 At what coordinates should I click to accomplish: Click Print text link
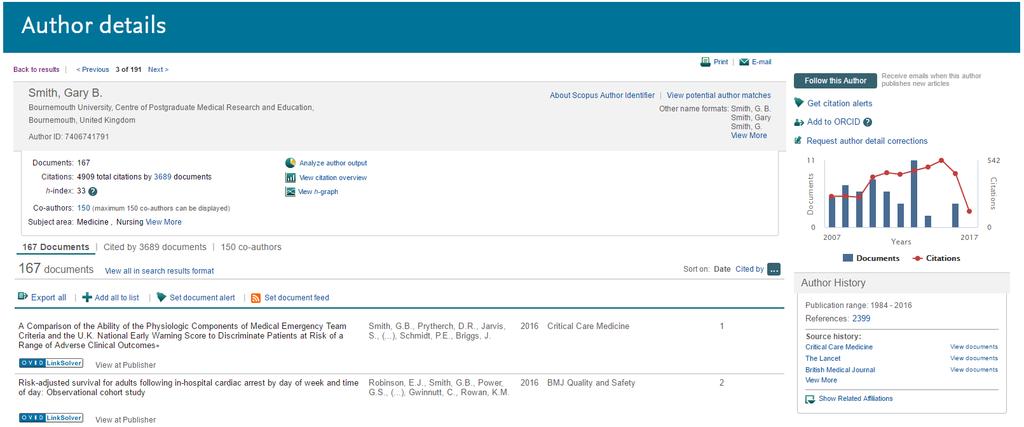pyautogui.click(x=720, y=62)
